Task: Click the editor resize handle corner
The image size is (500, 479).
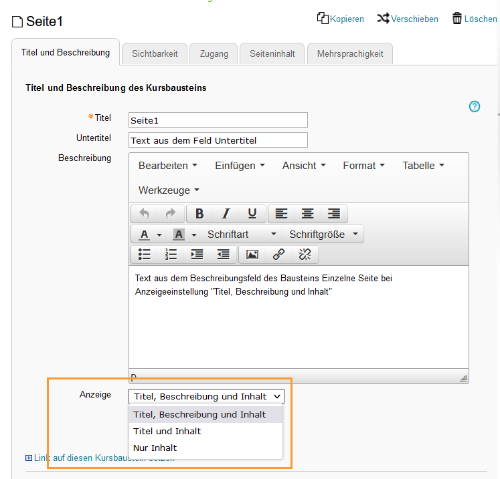Action: 463,378
